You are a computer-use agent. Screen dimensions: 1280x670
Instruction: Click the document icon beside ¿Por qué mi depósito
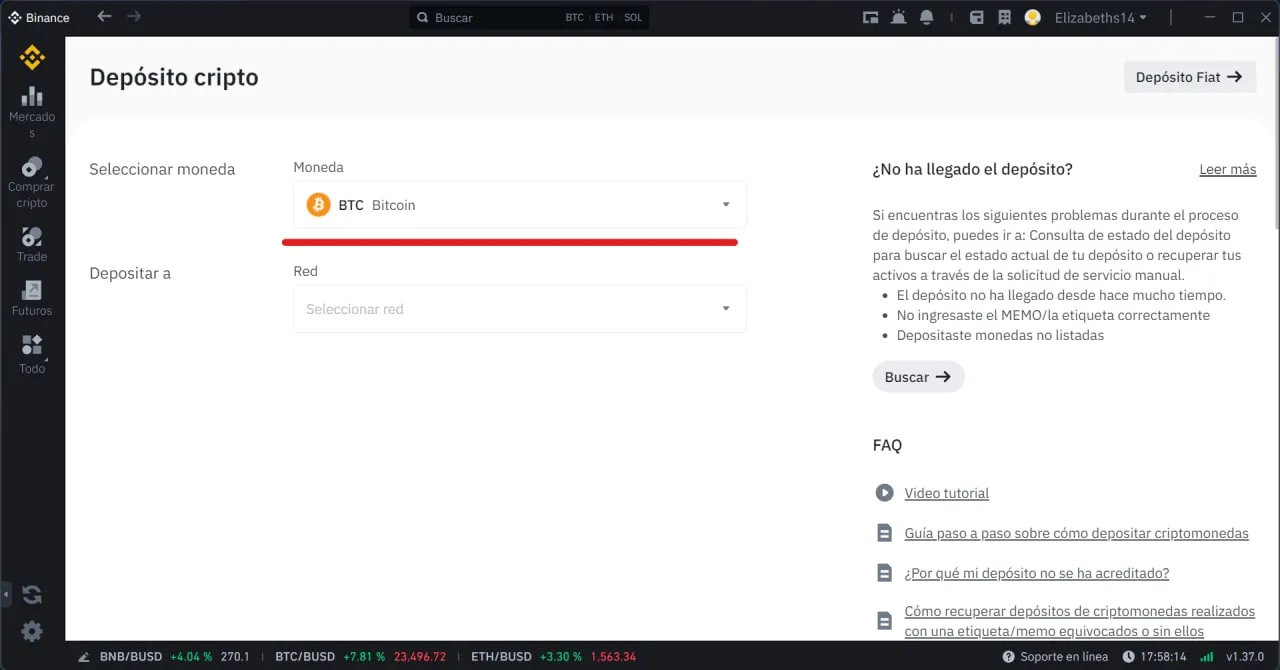[884, 573]
